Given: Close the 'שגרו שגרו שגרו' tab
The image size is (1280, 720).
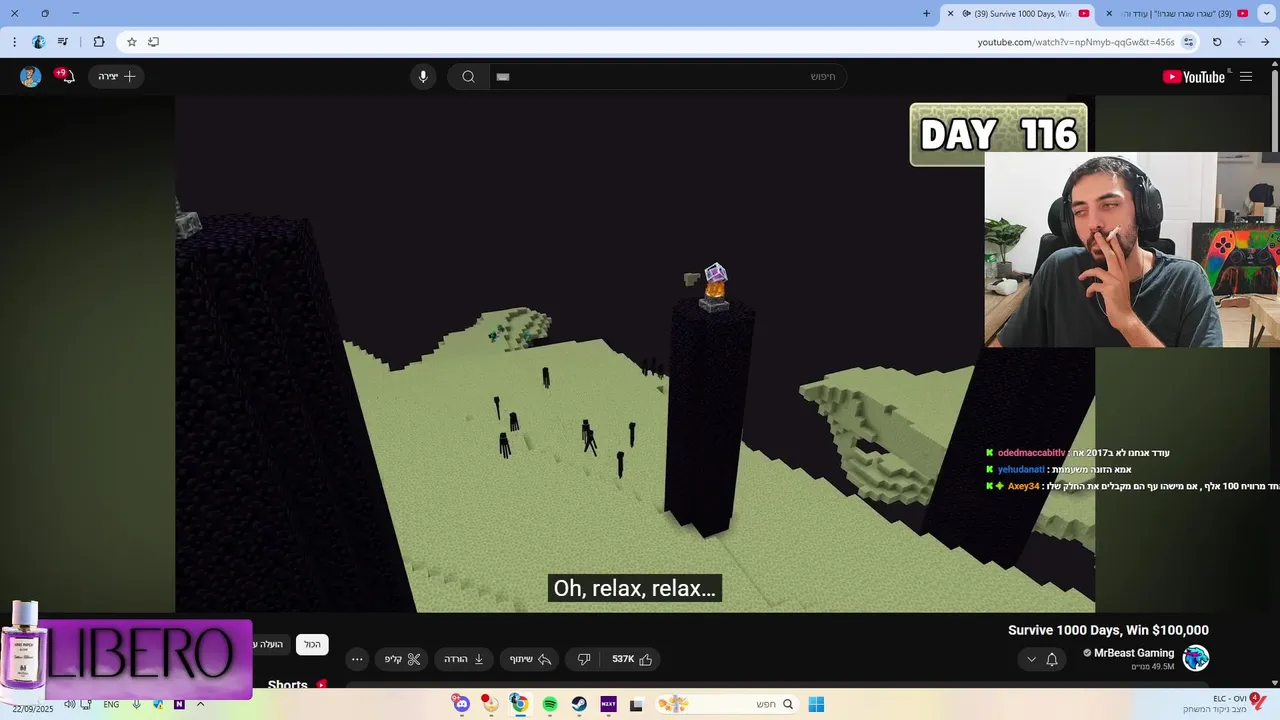Looking at the screenshot, I should point(1109,13).
